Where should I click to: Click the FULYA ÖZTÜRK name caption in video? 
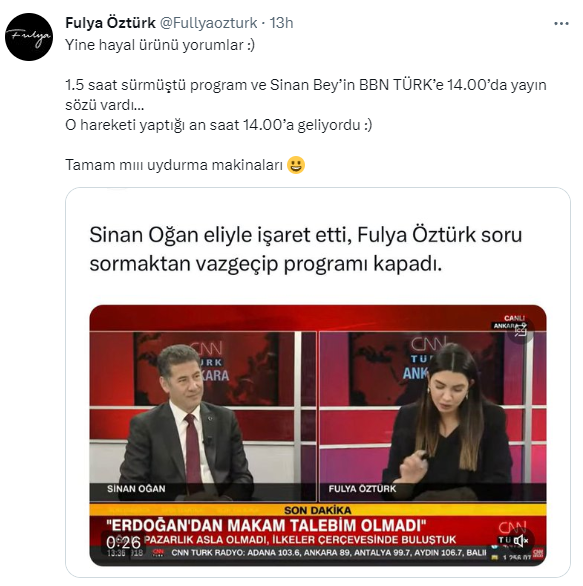[362, 488]
